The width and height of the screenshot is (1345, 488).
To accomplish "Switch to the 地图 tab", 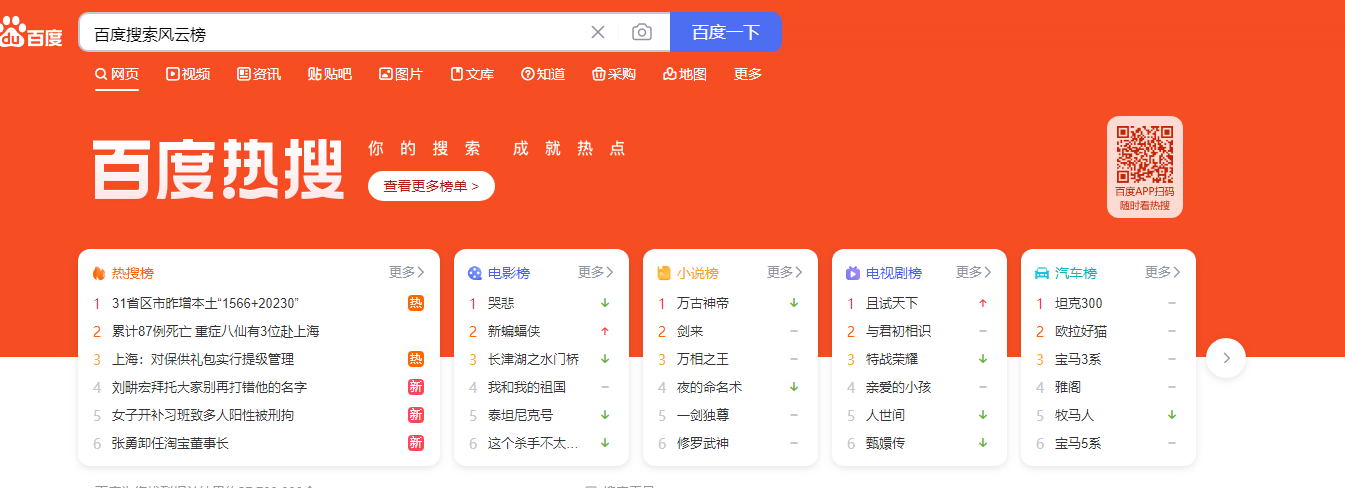I will [685, 74].
